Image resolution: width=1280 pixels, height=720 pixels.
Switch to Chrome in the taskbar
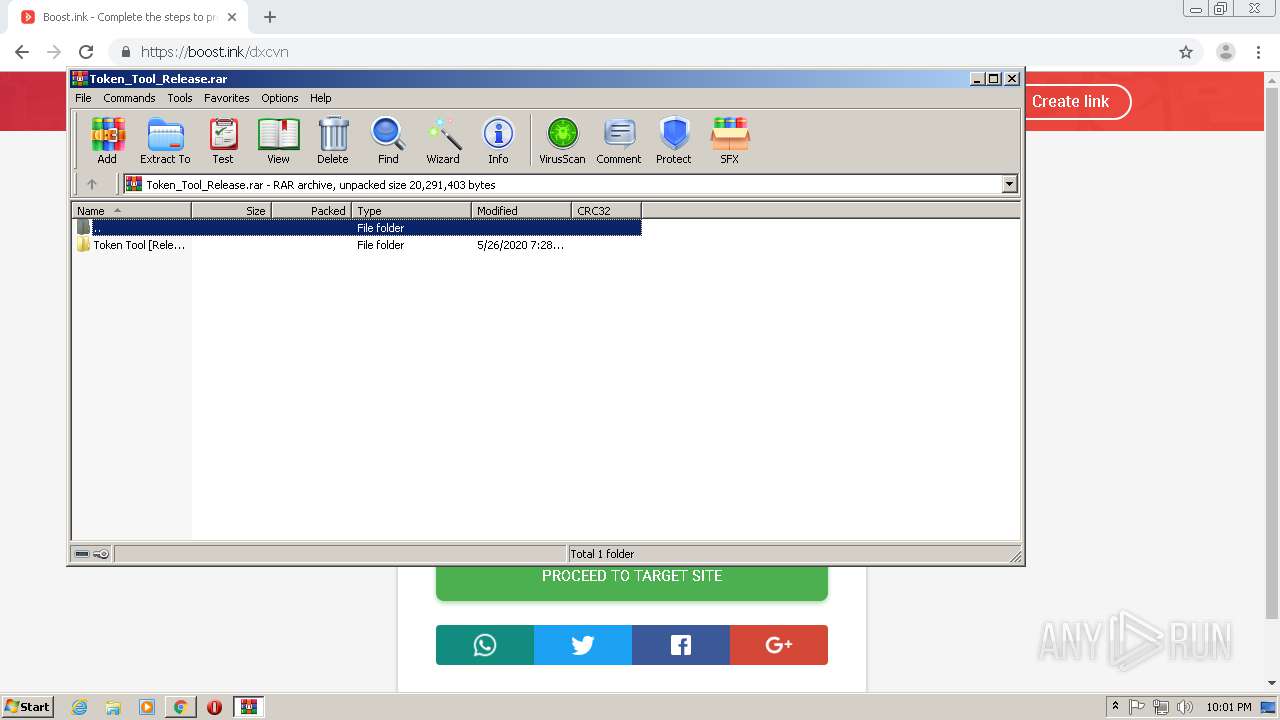point(180,707)
